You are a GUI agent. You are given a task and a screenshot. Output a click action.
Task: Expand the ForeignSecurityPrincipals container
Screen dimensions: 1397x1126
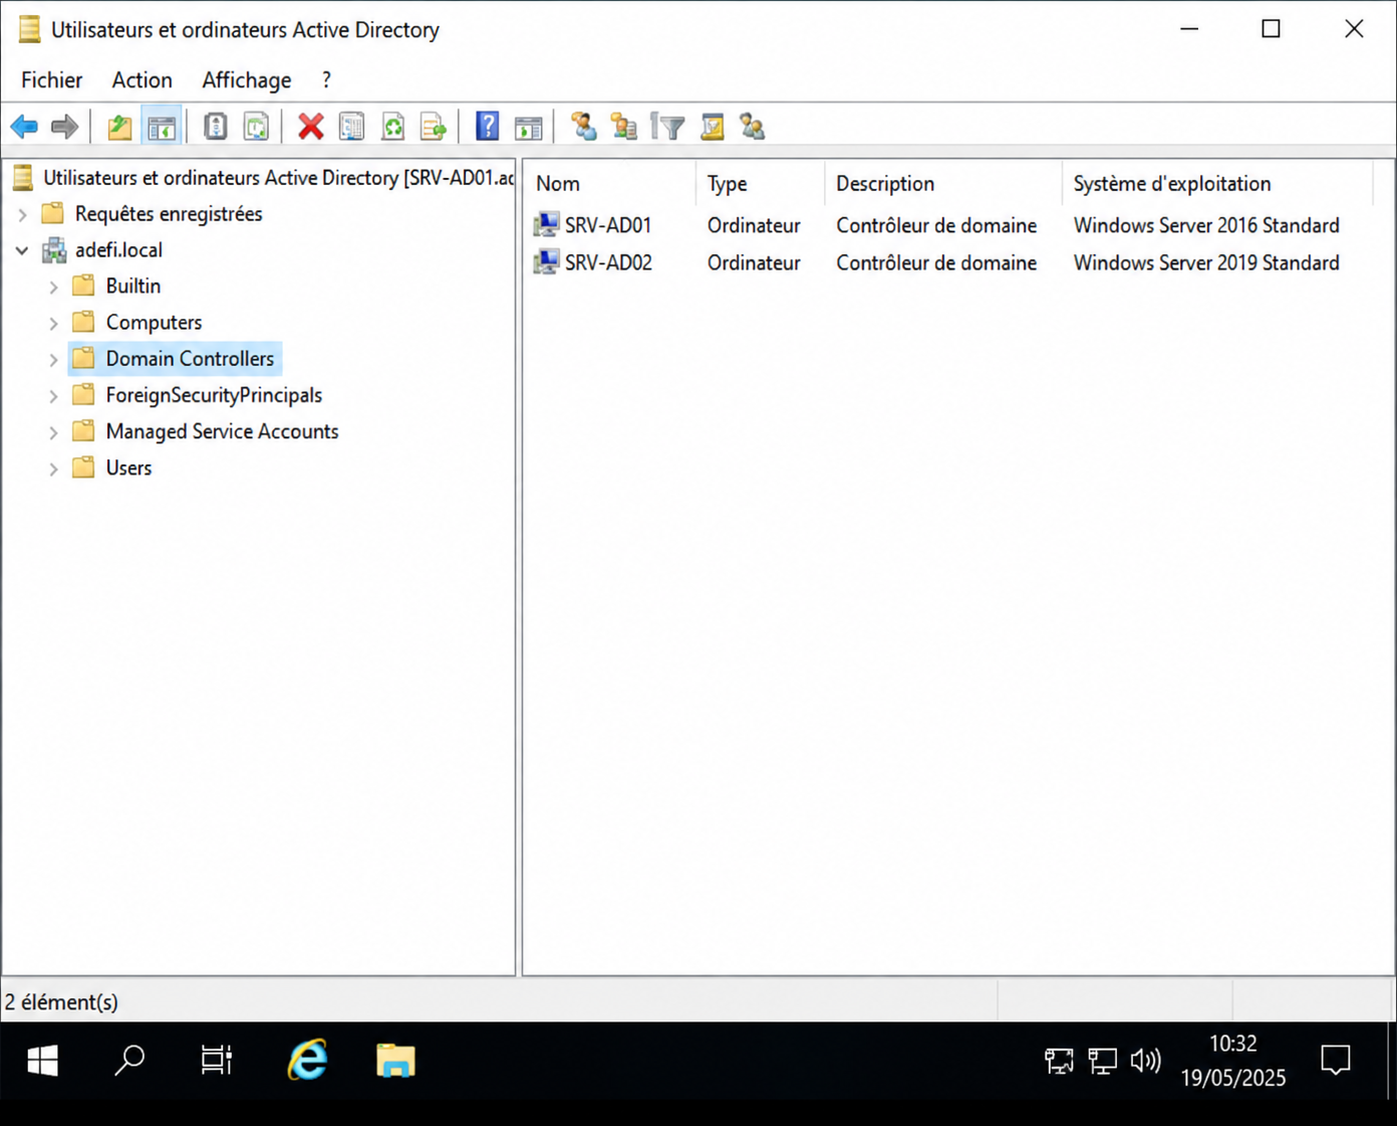click(54, 396)
